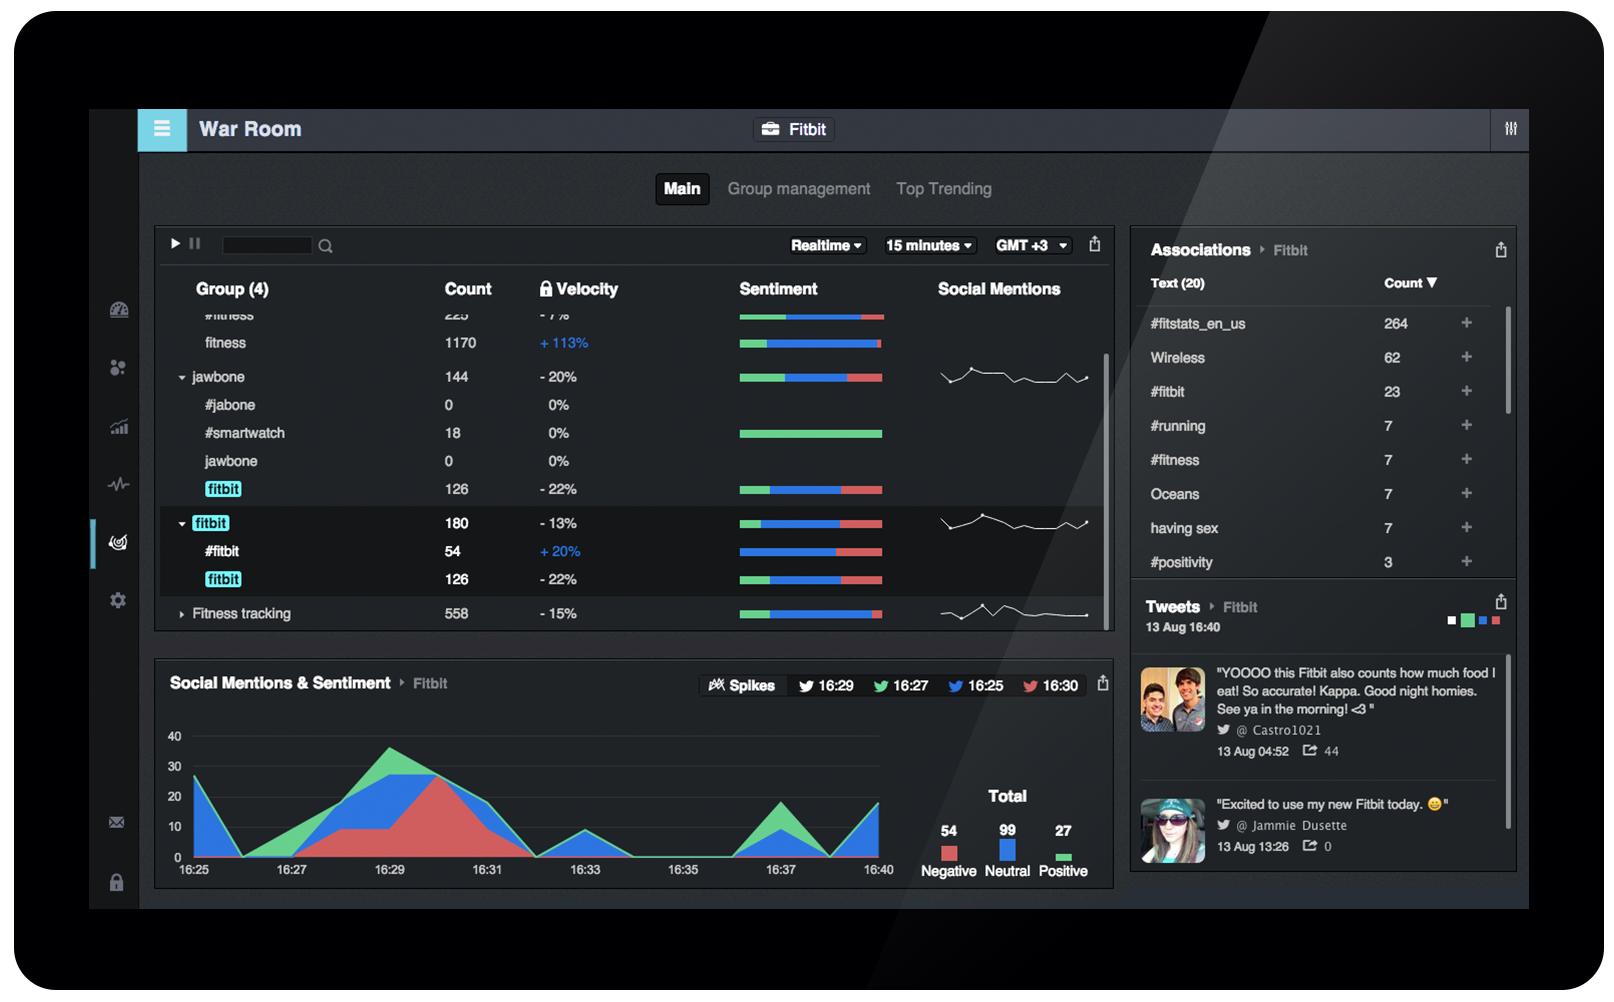Click the Velocity lock icon
This screenshot has width=1614, height=1002.
point(546,289)
